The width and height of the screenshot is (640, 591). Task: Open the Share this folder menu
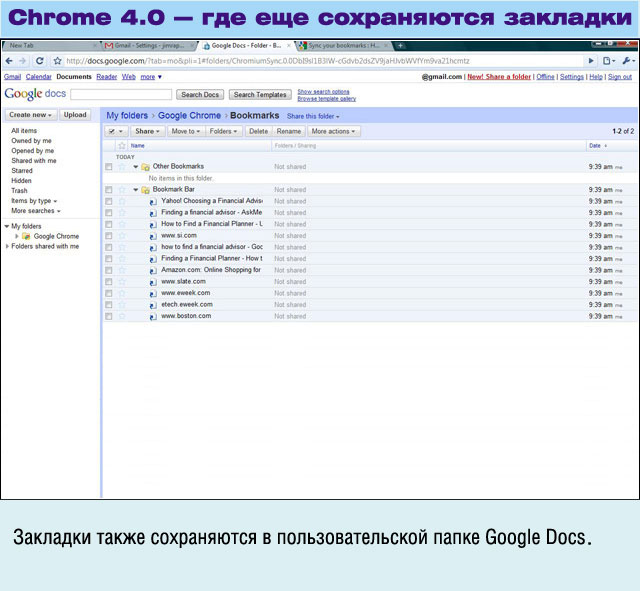[x=313, y=116]
